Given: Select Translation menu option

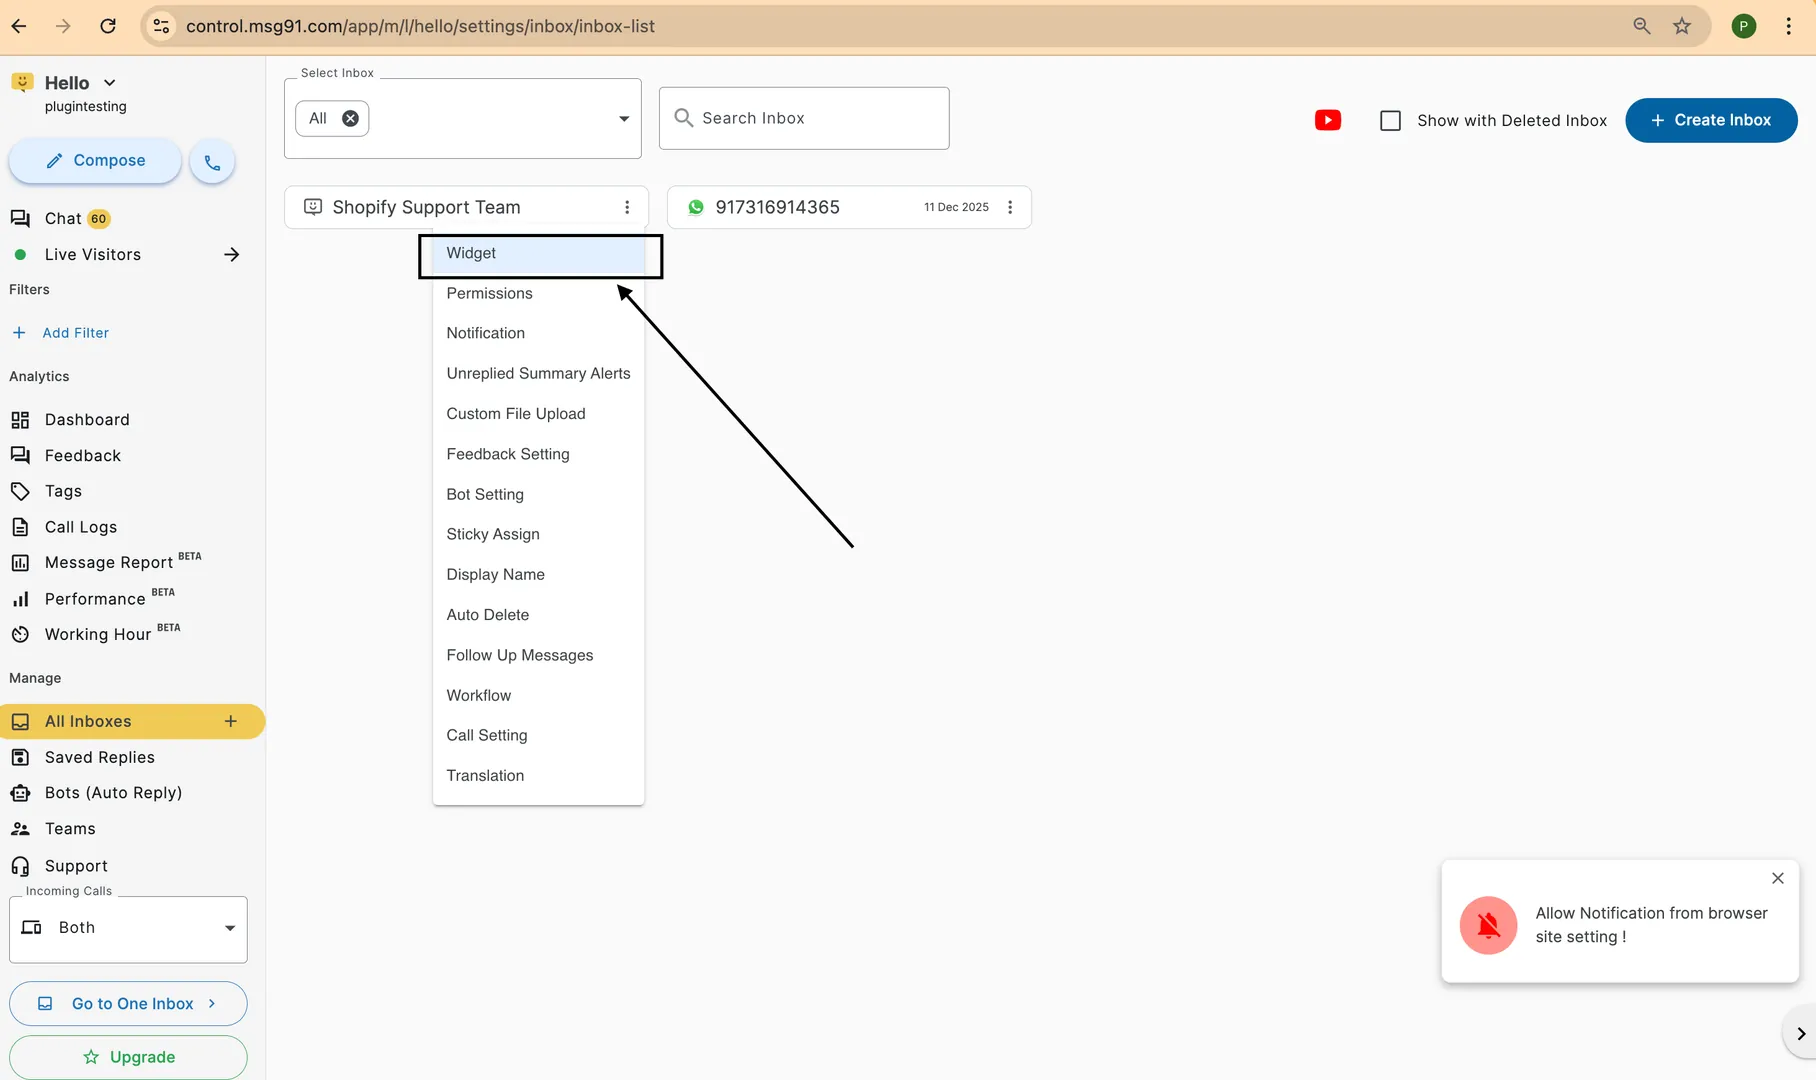Looking at the screenshot, I should coord(538,775).
